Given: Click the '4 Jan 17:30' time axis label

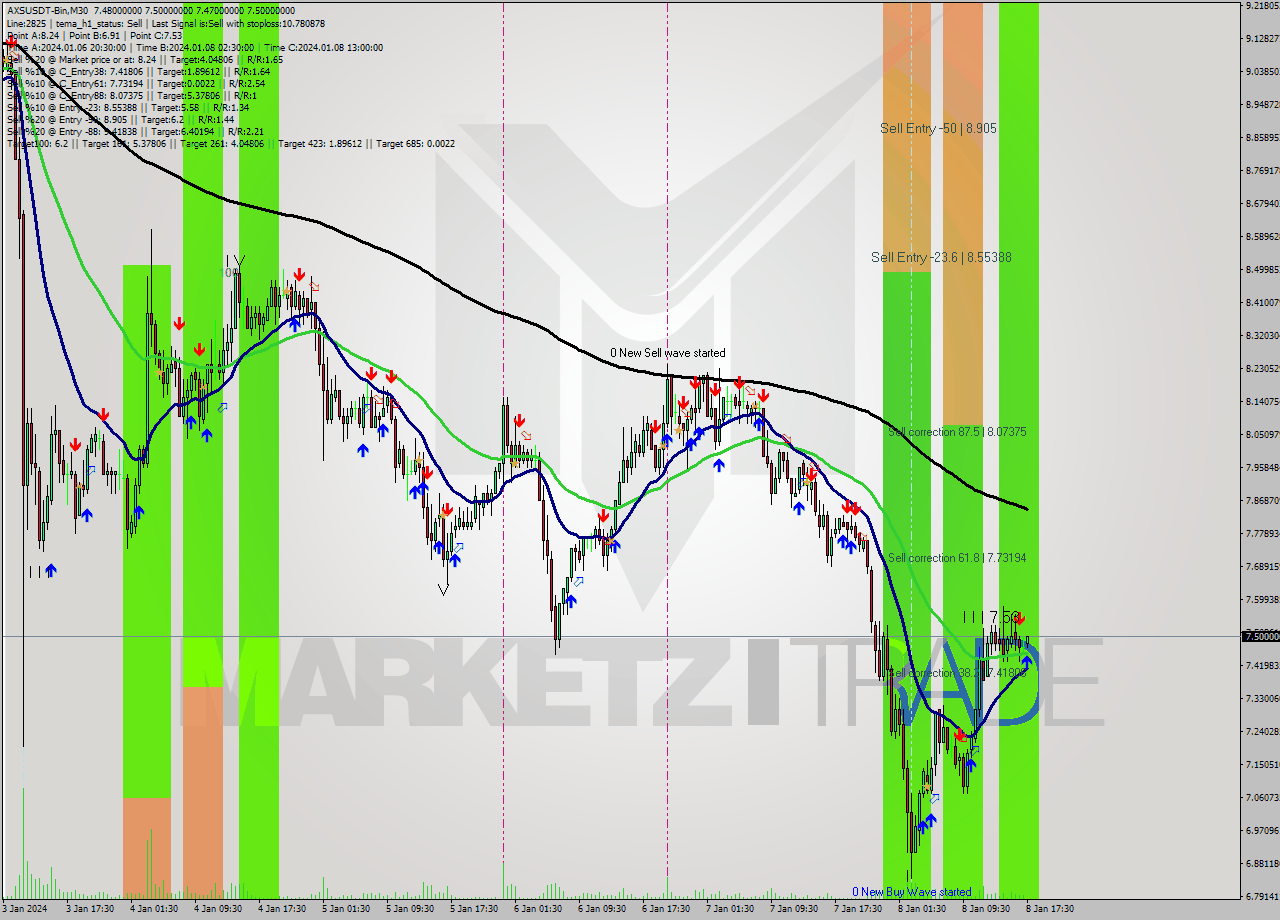Looking at the screenshot, I should (281, 909).
